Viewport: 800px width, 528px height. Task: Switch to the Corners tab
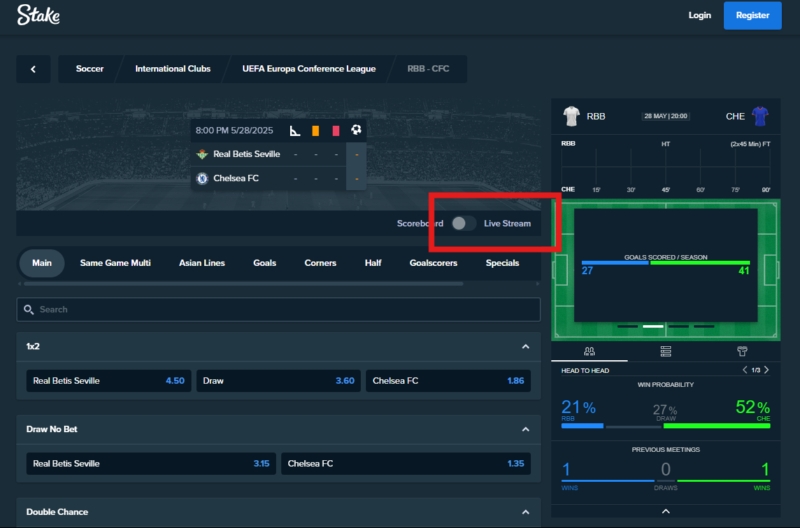pos(320,263)
